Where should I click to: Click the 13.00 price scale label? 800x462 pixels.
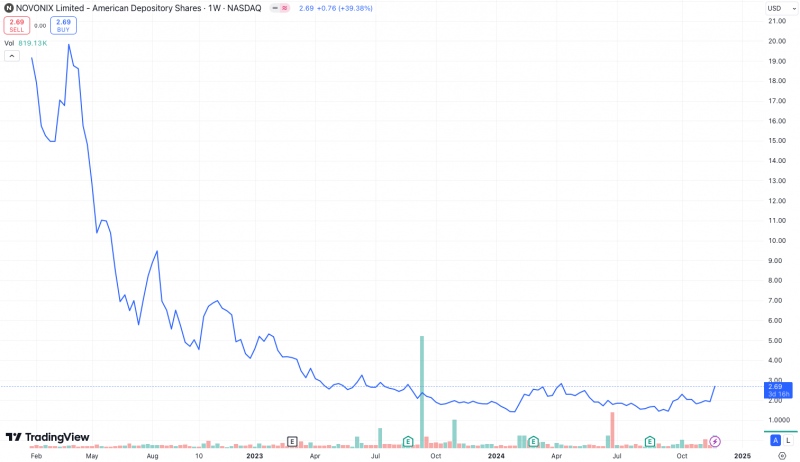(x=777, y=181)
